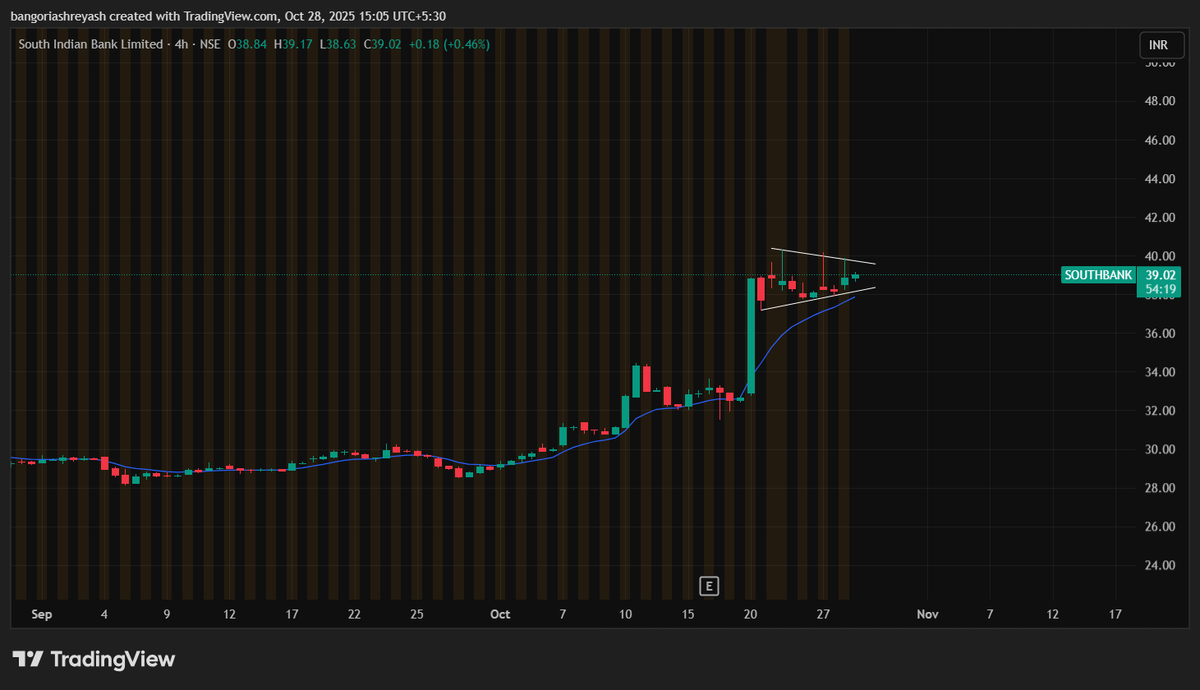The image size is (1200, 690).
Task: Select the lower white triangle trendline
Action: [818, 298]
